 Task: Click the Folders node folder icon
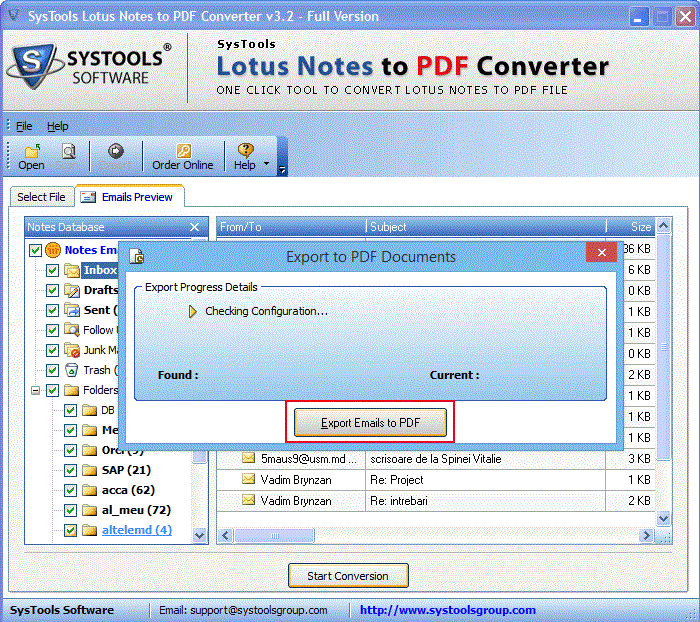[x=71, y=390]
